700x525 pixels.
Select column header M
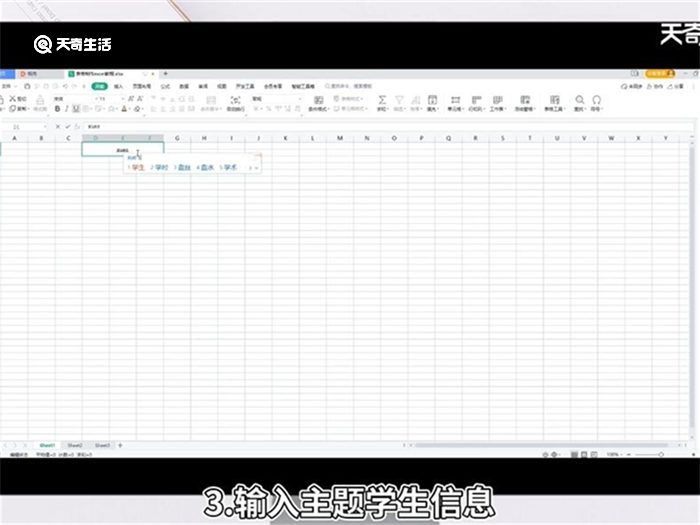(340, 138)
